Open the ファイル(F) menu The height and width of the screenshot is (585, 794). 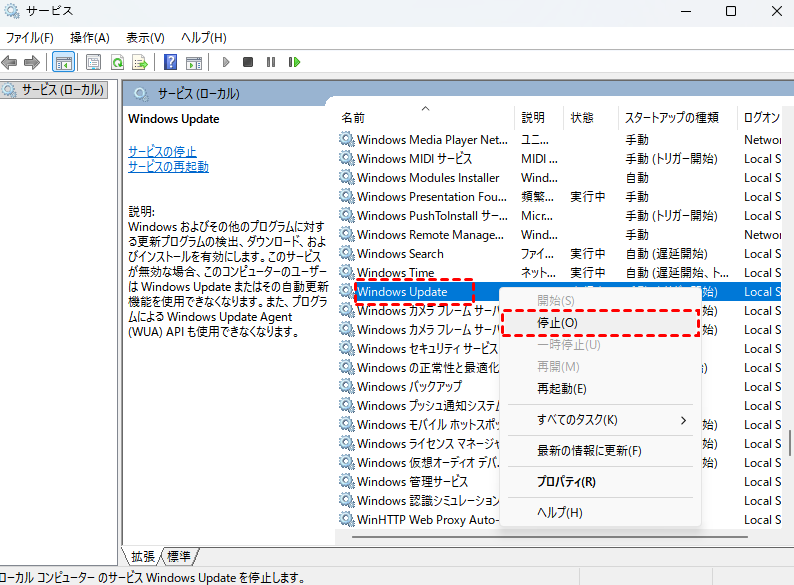pyautogui.click(x=29, y=38)
